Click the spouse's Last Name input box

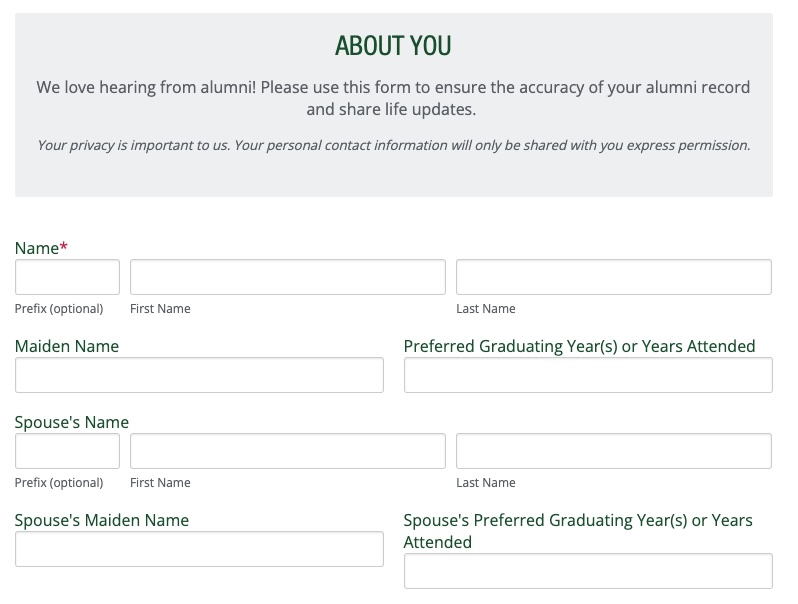613,451
